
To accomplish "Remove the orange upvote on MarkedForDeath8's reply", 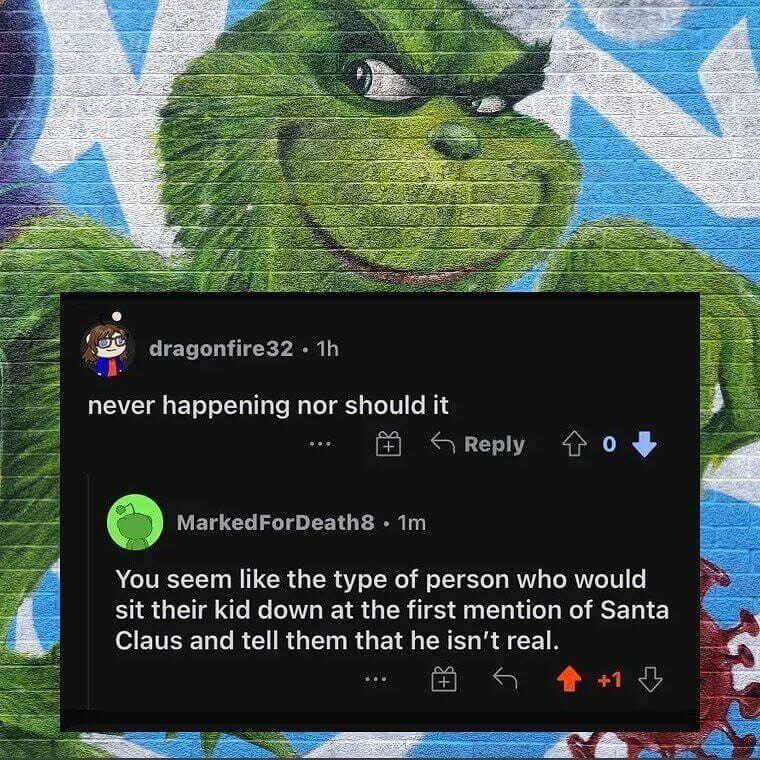I will 569,680.
